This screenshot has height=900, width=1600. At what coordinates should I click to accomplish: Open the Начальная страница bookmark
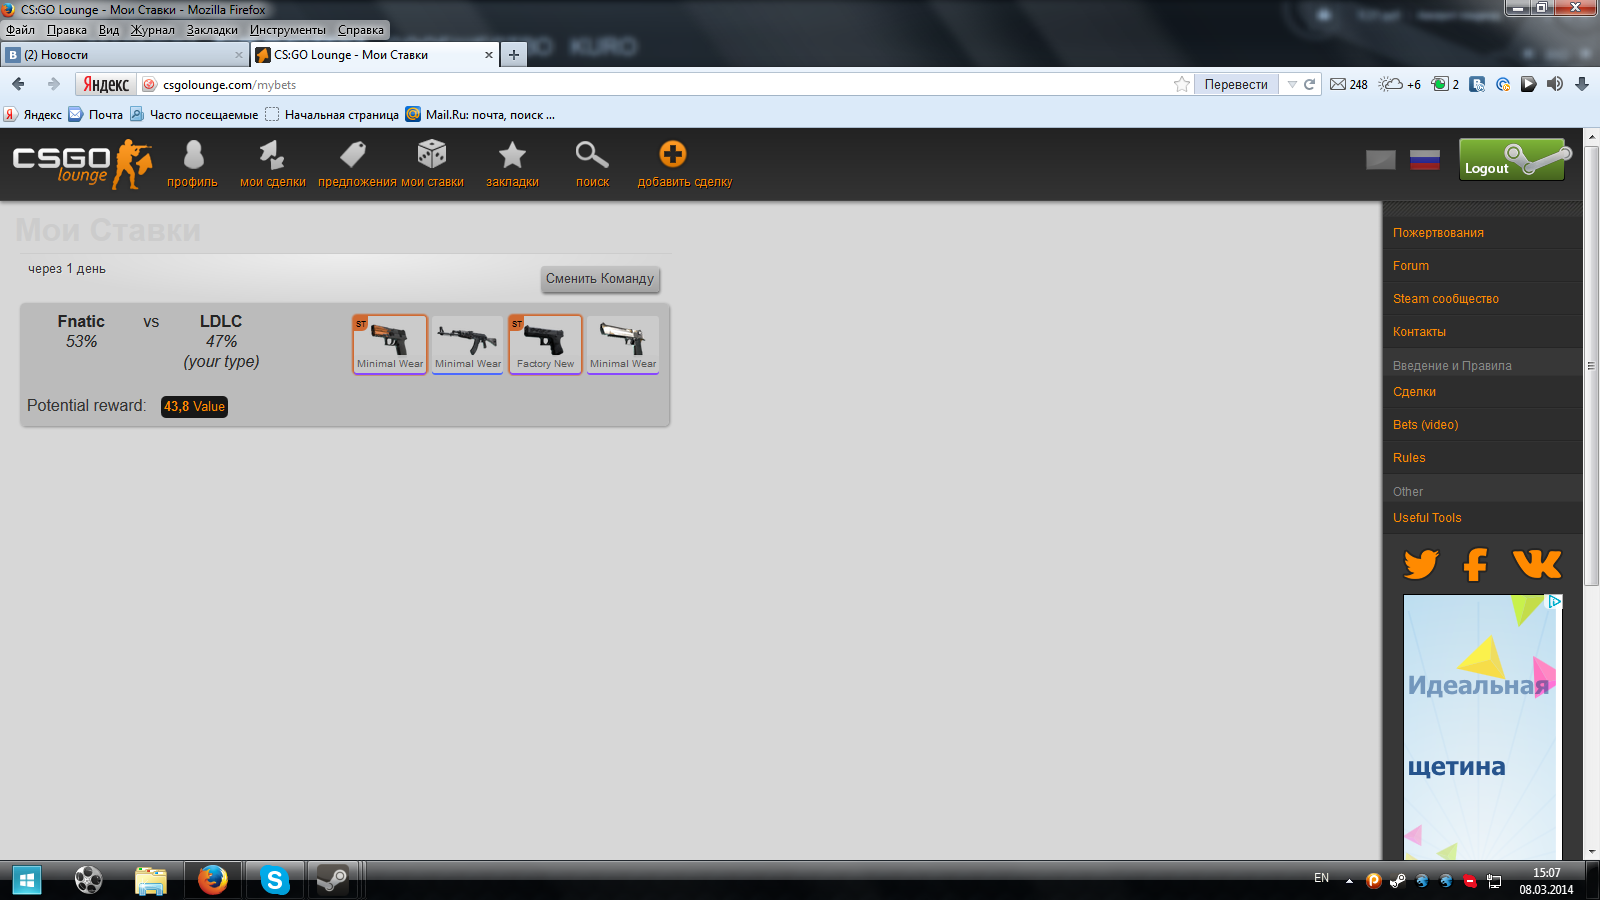332,115
